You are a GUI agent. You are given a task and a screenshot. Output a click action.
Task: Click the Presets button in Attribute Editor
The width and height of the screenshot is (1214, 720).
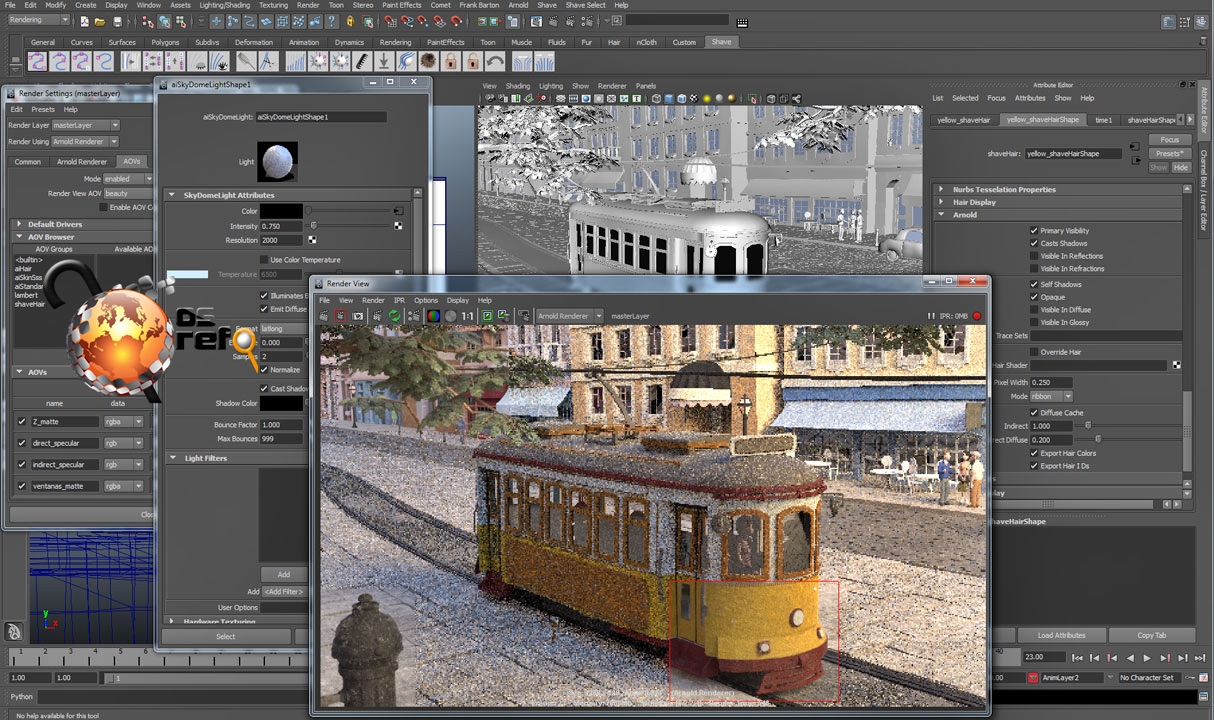click(1169, 154)
